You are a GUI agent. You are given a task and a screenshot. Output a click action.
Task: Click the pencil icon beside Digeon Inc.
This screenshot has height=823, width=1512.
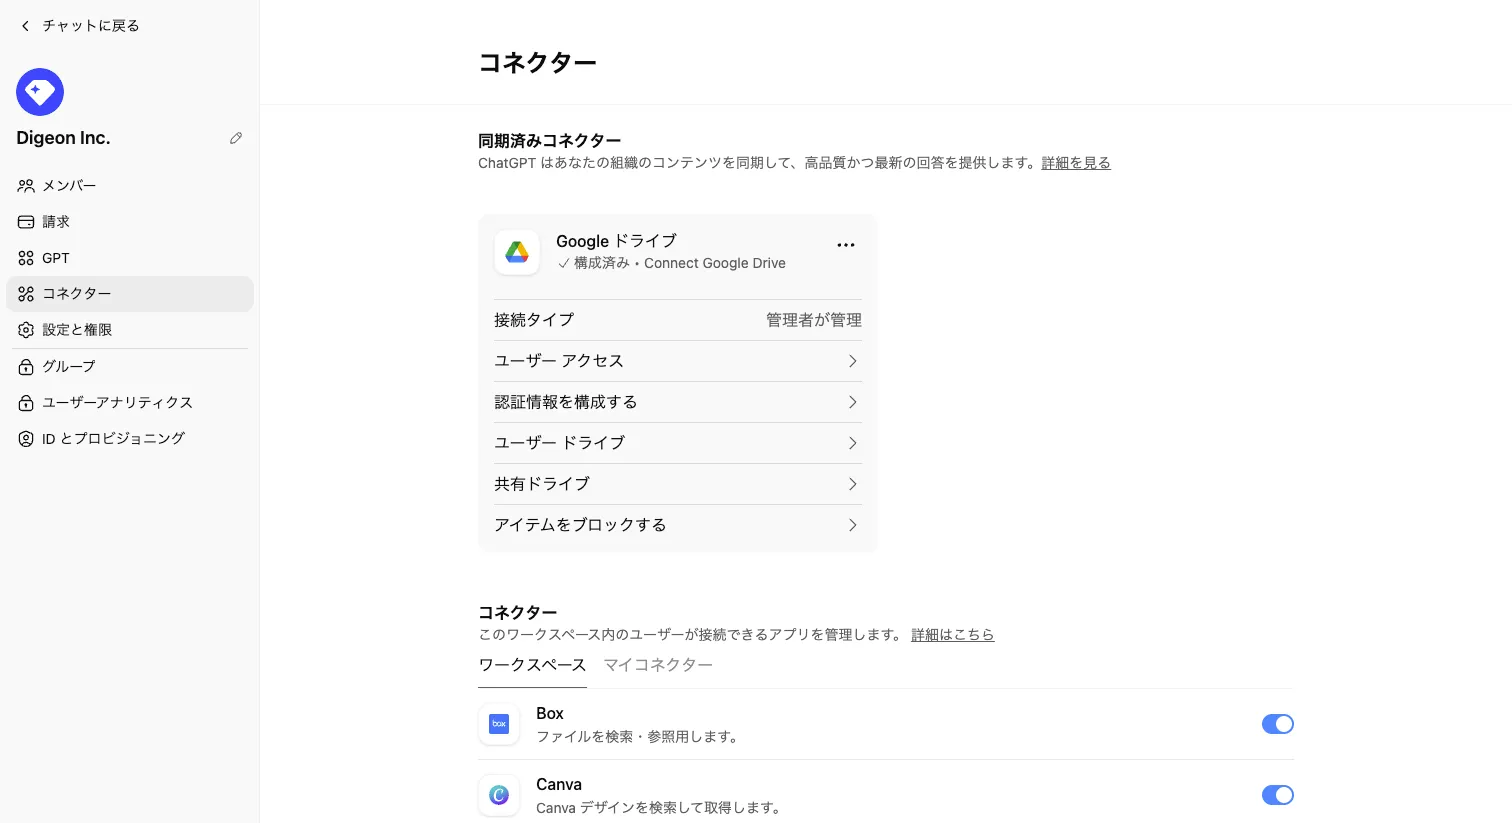click(x=236, y=138)
